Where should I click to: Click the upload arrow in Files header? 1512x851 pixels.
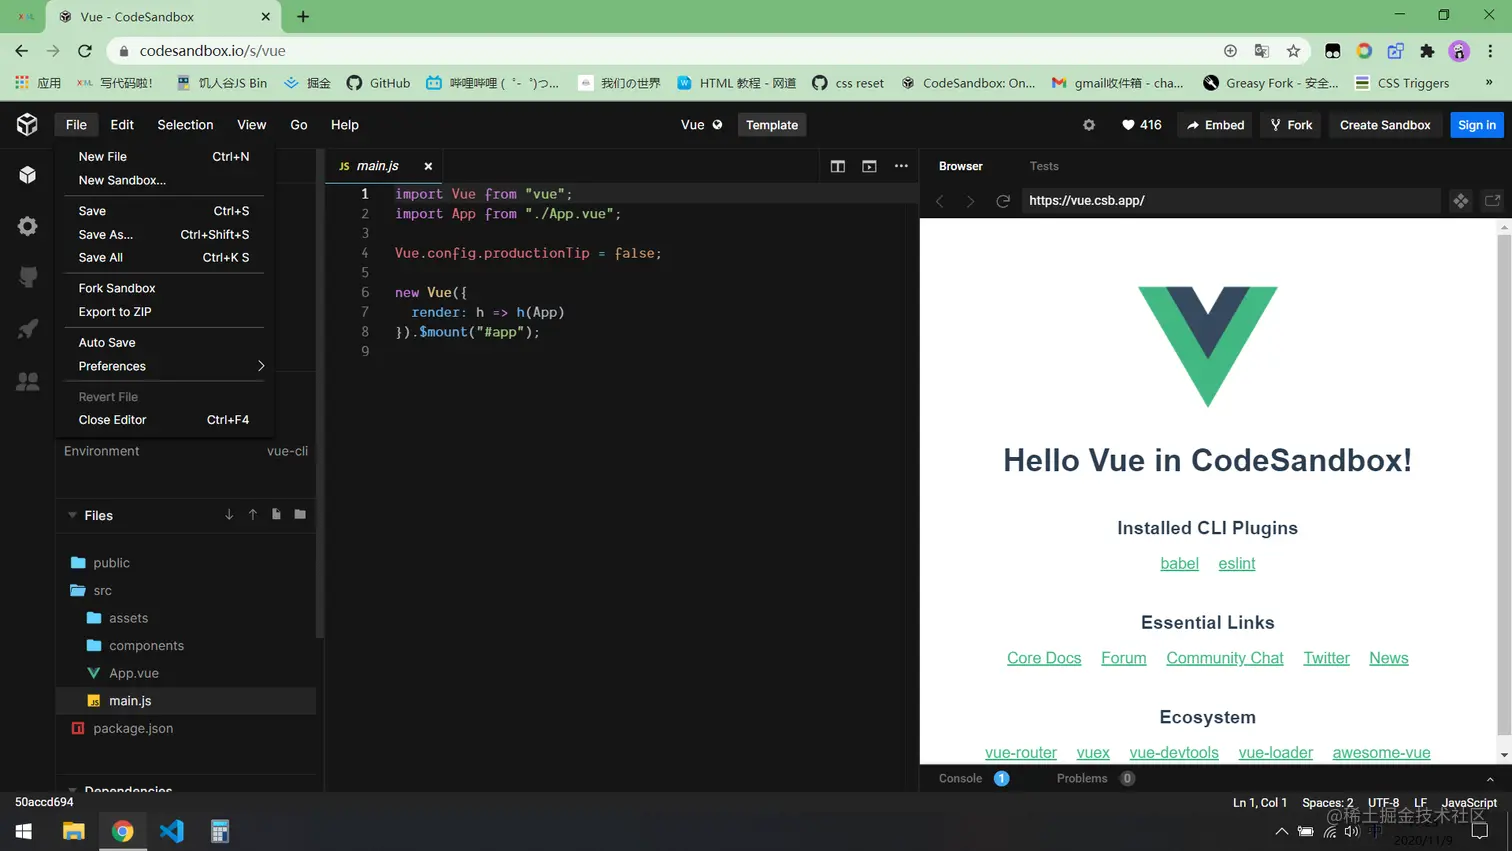click(x=253, y=515)
